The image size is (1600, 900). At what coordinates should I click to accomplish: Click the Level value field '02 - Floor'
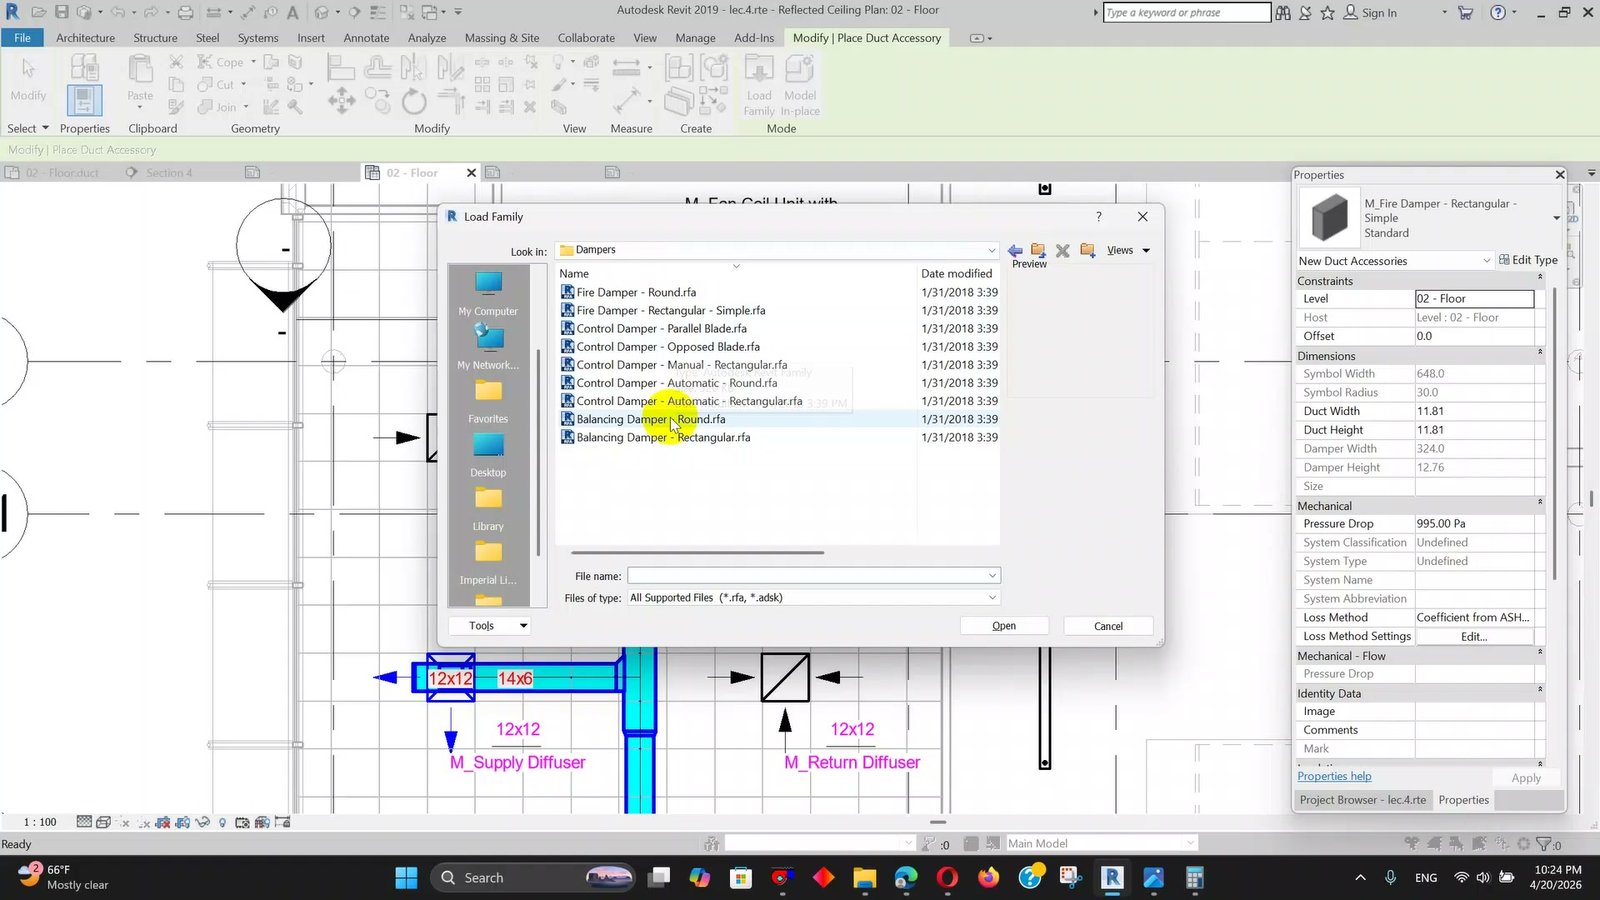[1474, 299]
